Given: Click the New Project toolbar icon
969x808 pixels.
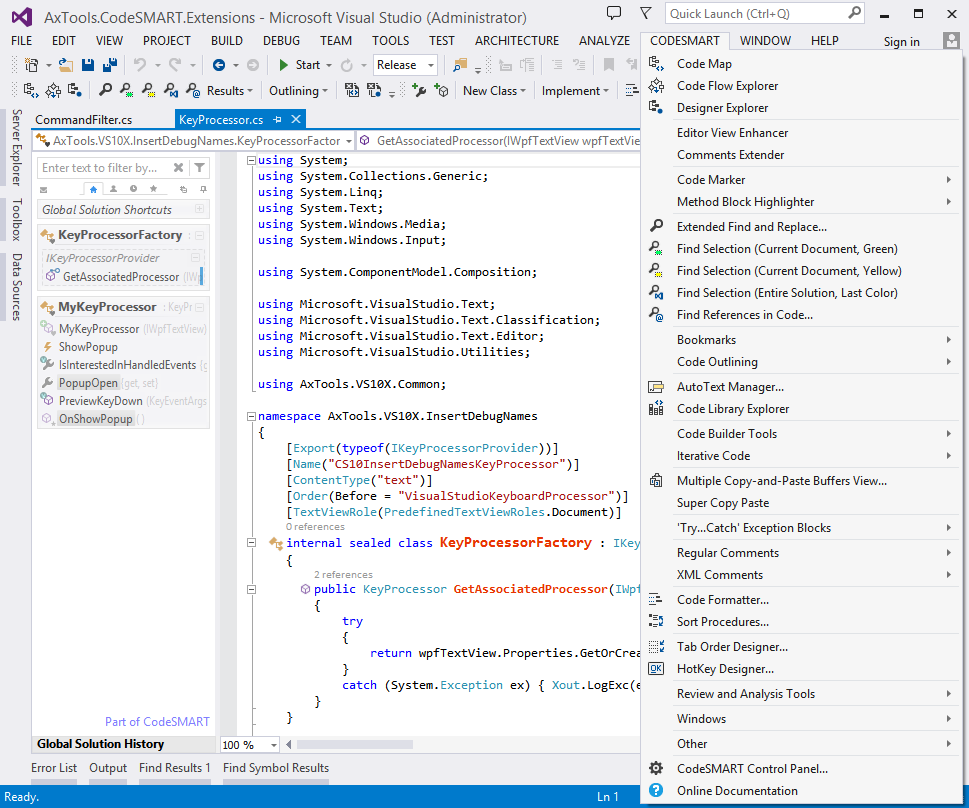Looking at the screenshot, I should coord(31,64).
